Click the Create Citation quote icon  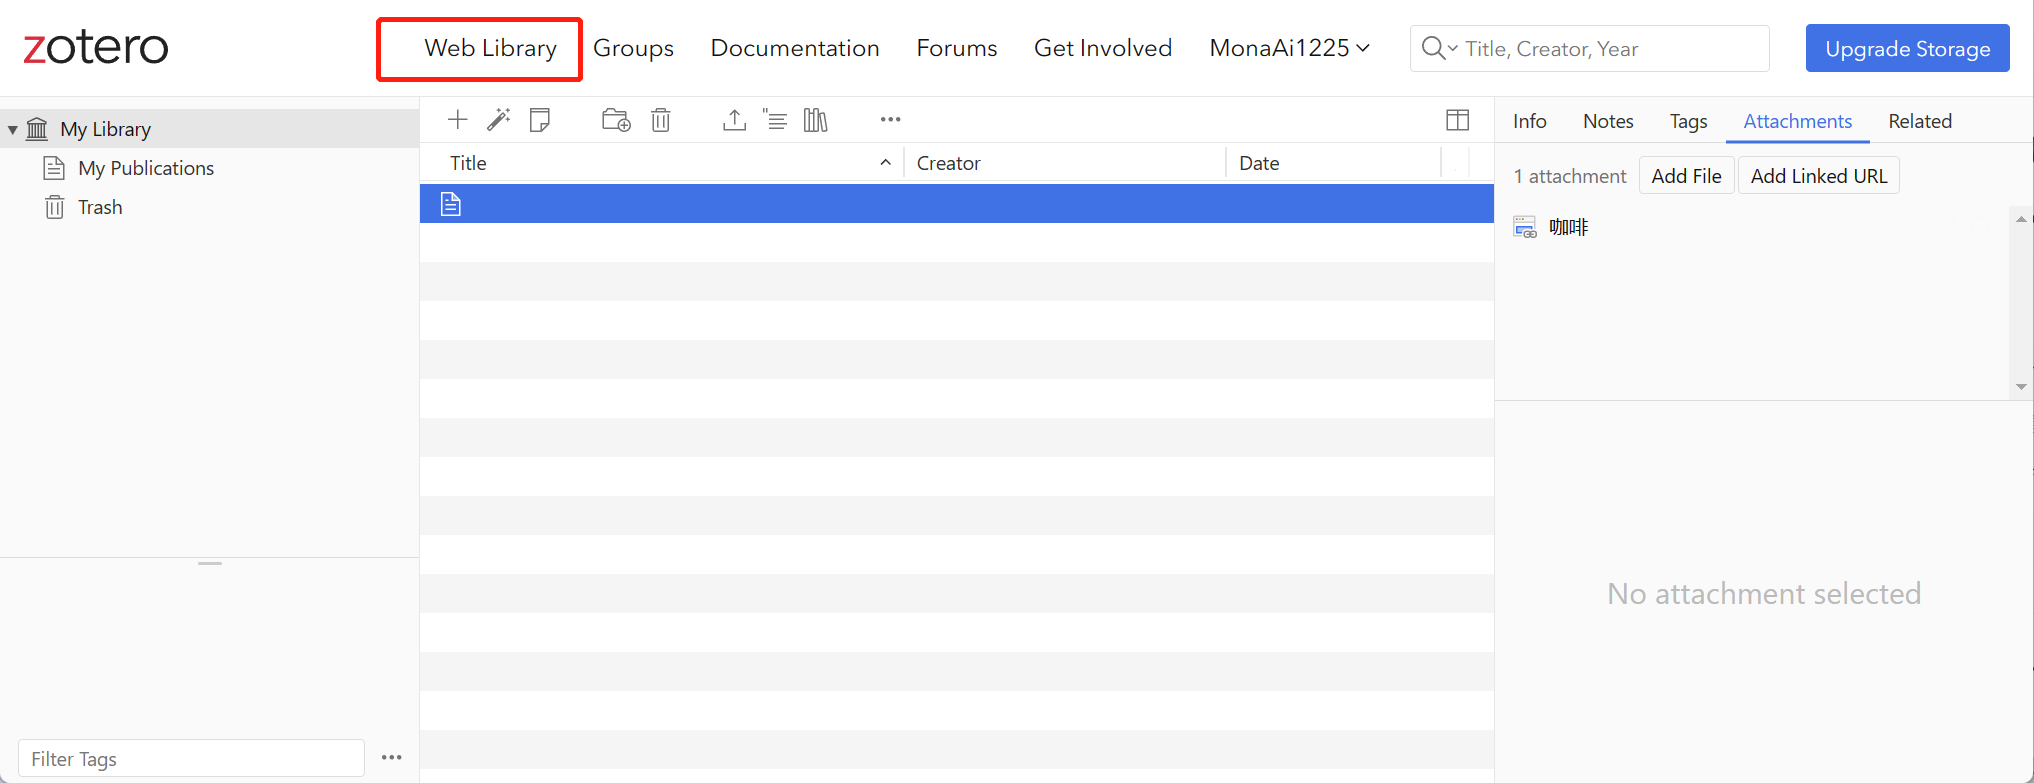click(775, 120)
